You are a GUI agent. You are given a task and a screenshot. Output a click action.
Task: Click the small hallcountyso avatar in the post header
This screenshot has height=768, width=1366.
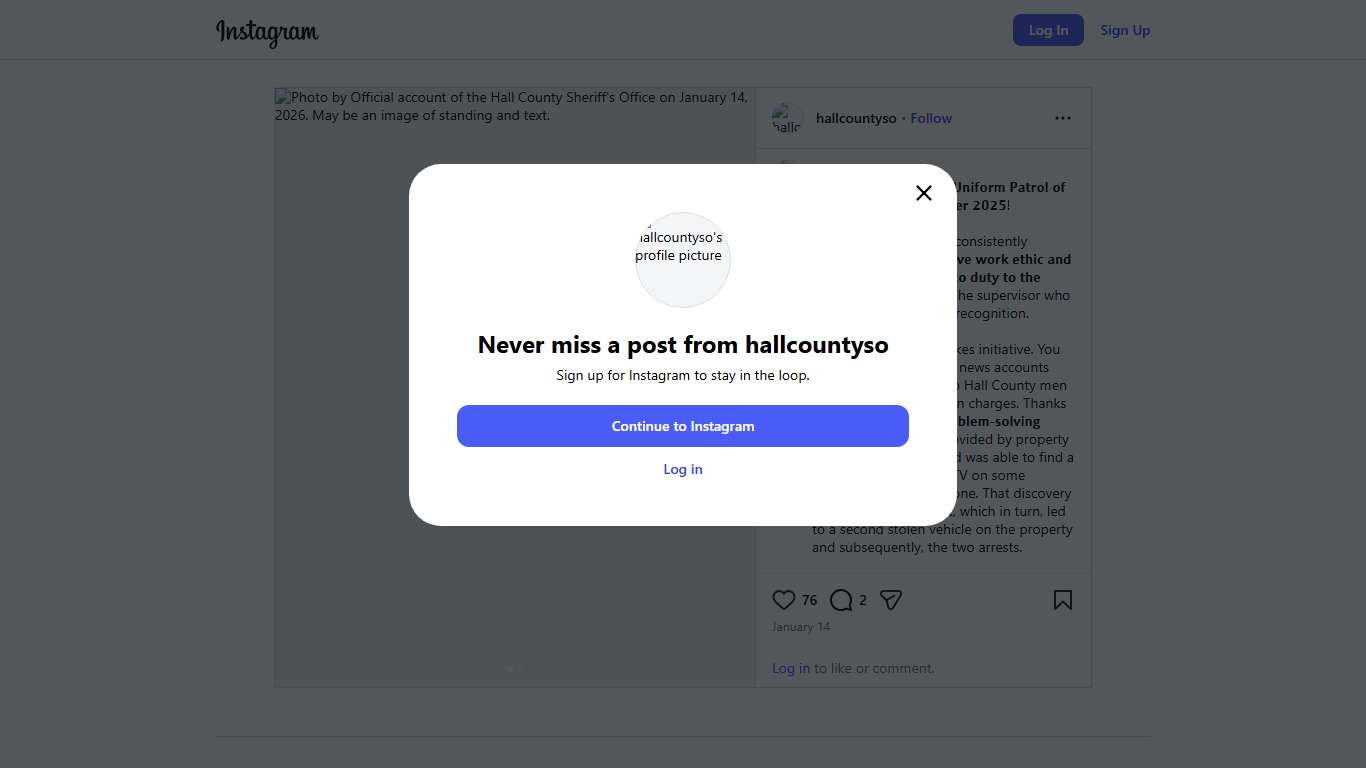click(x=787, y=118)
